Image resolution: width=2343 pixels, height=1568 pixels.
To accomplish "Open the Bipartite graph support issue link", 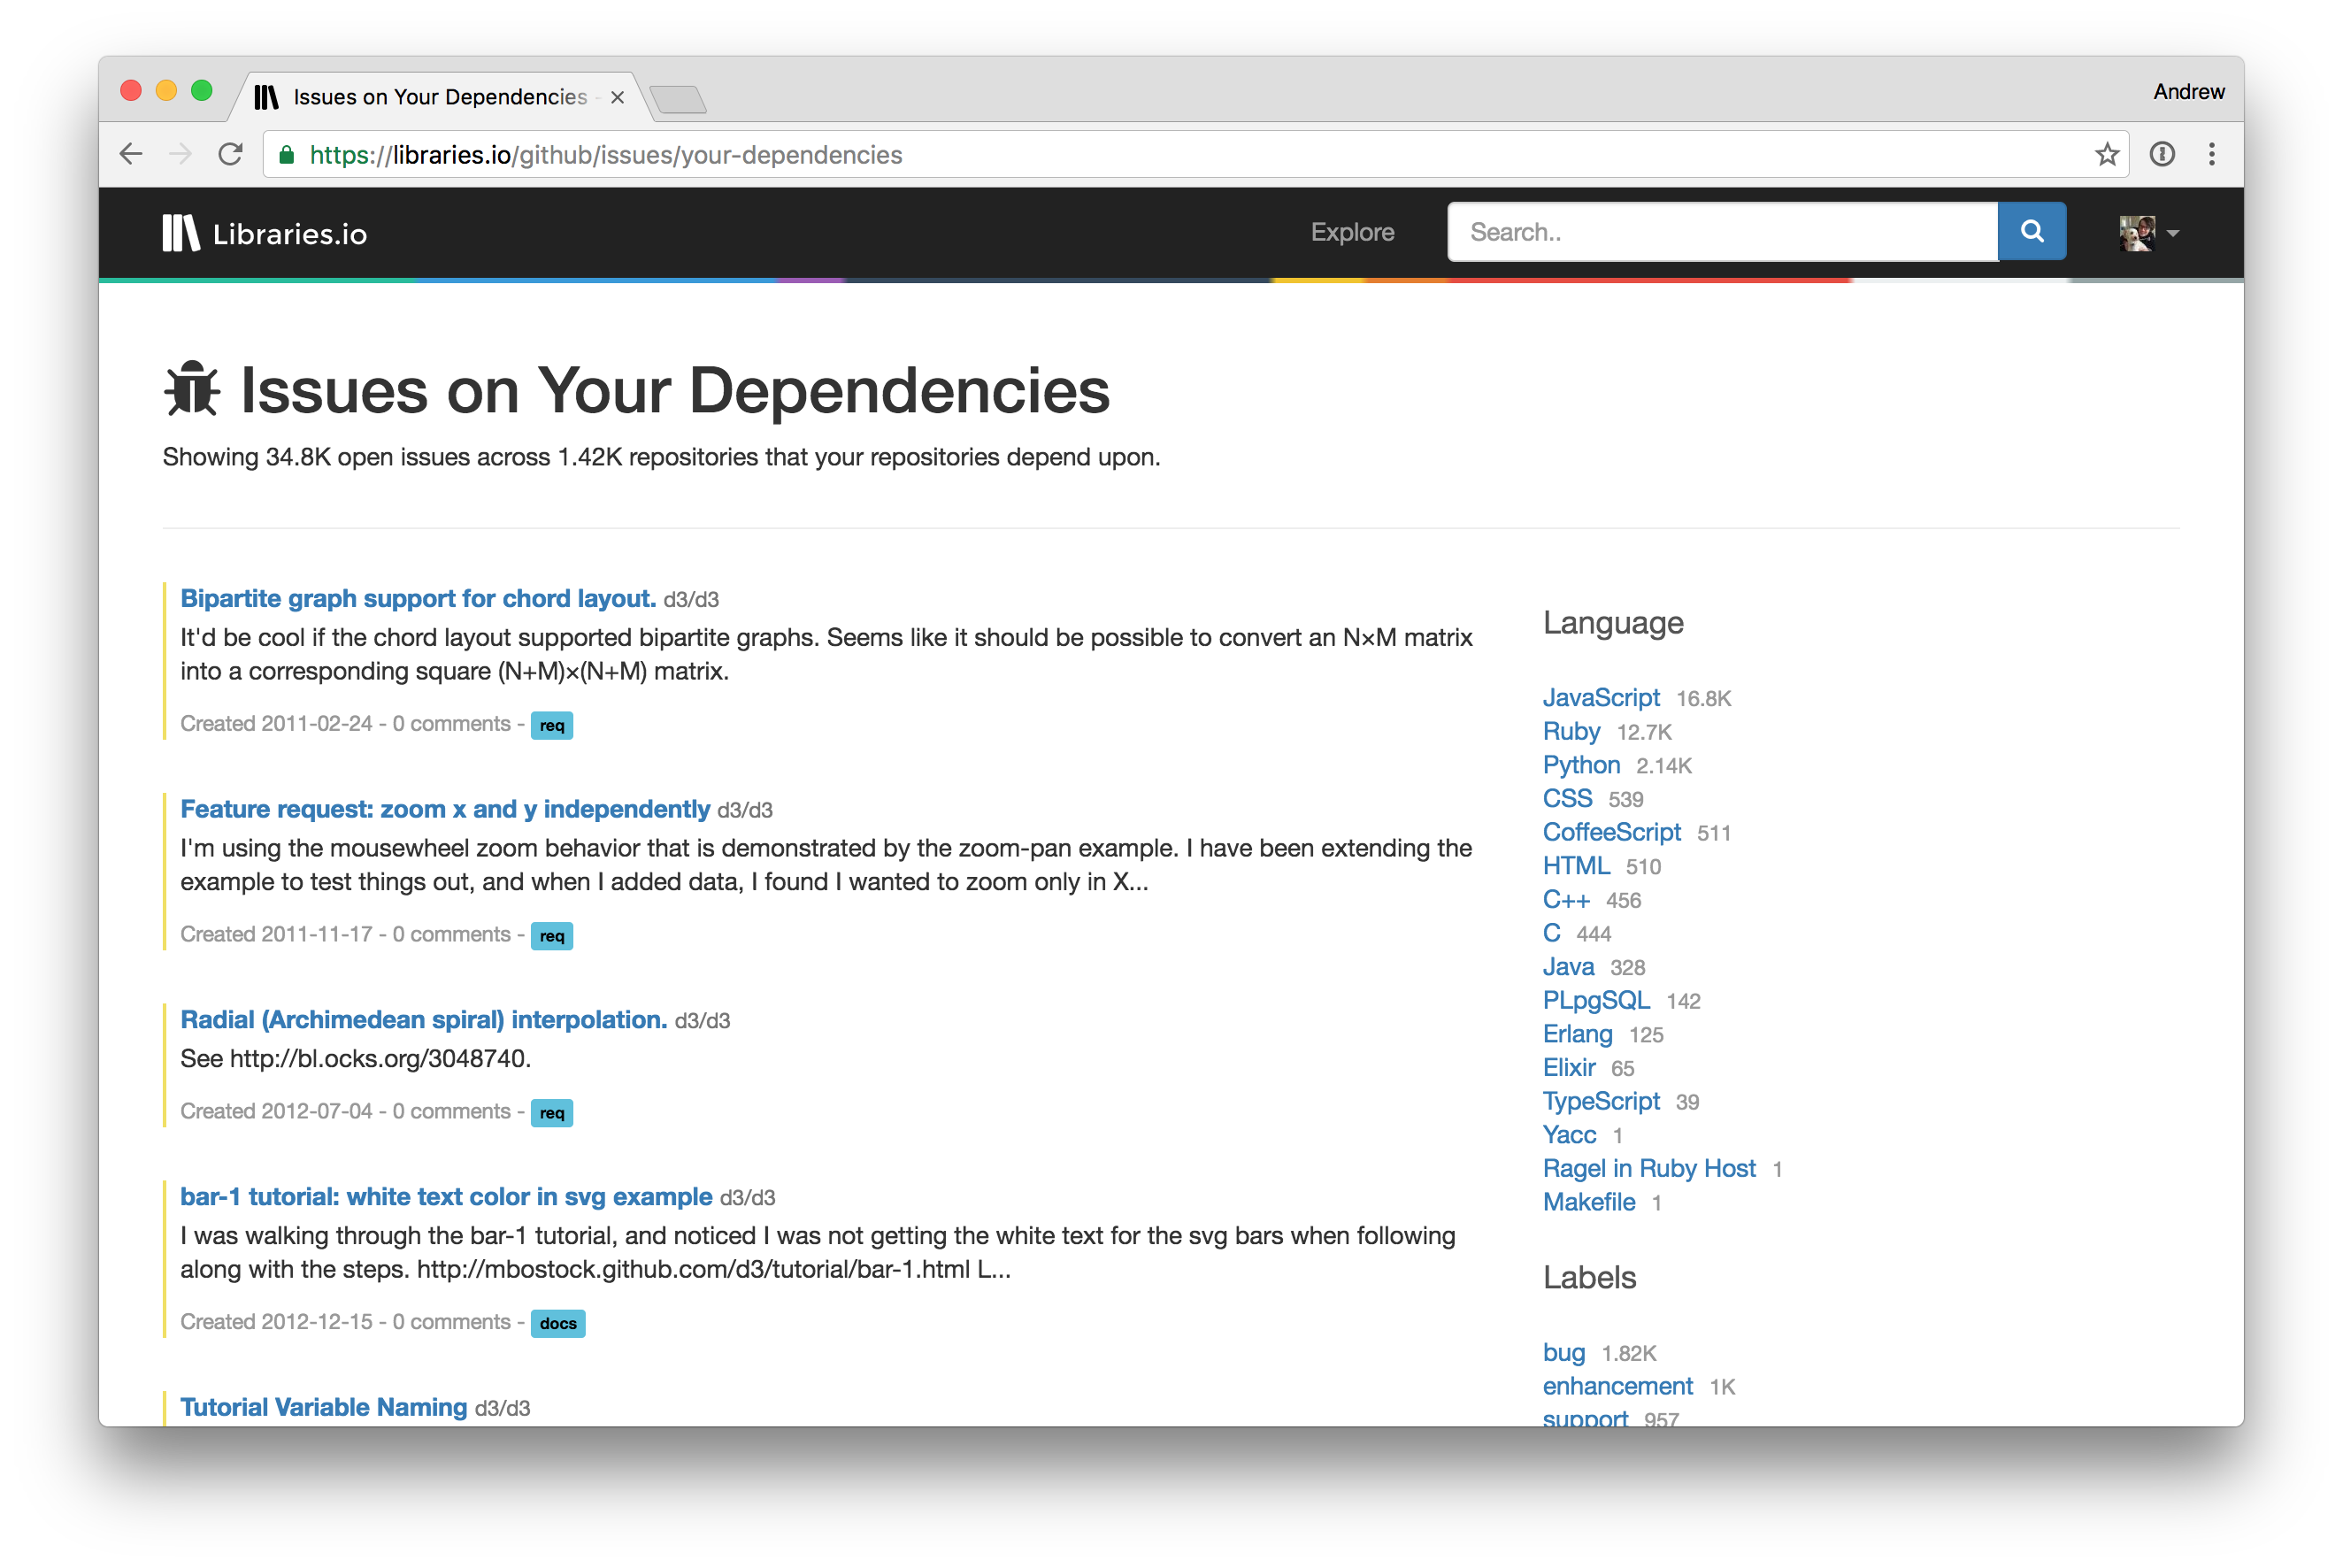I will click(x=417, y=598).
